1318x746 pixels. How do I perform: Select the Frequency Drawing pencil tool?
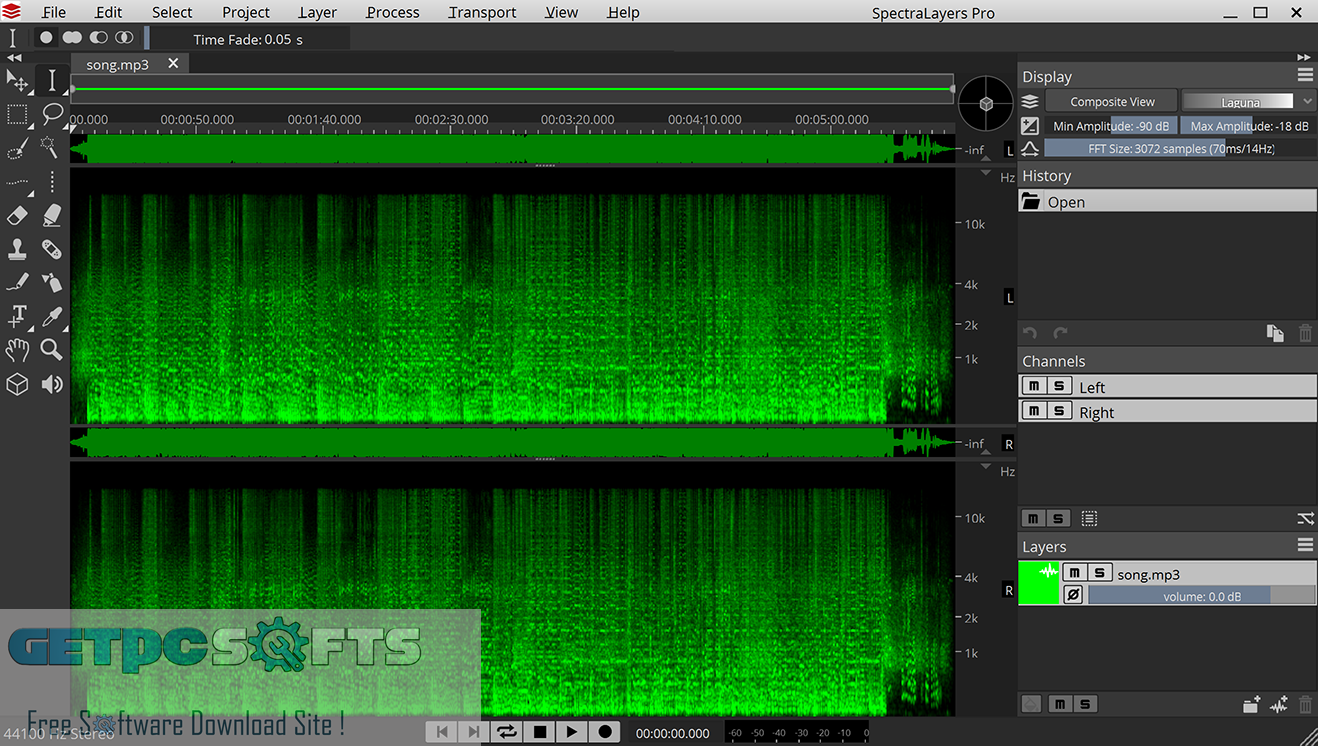(17, 283)
